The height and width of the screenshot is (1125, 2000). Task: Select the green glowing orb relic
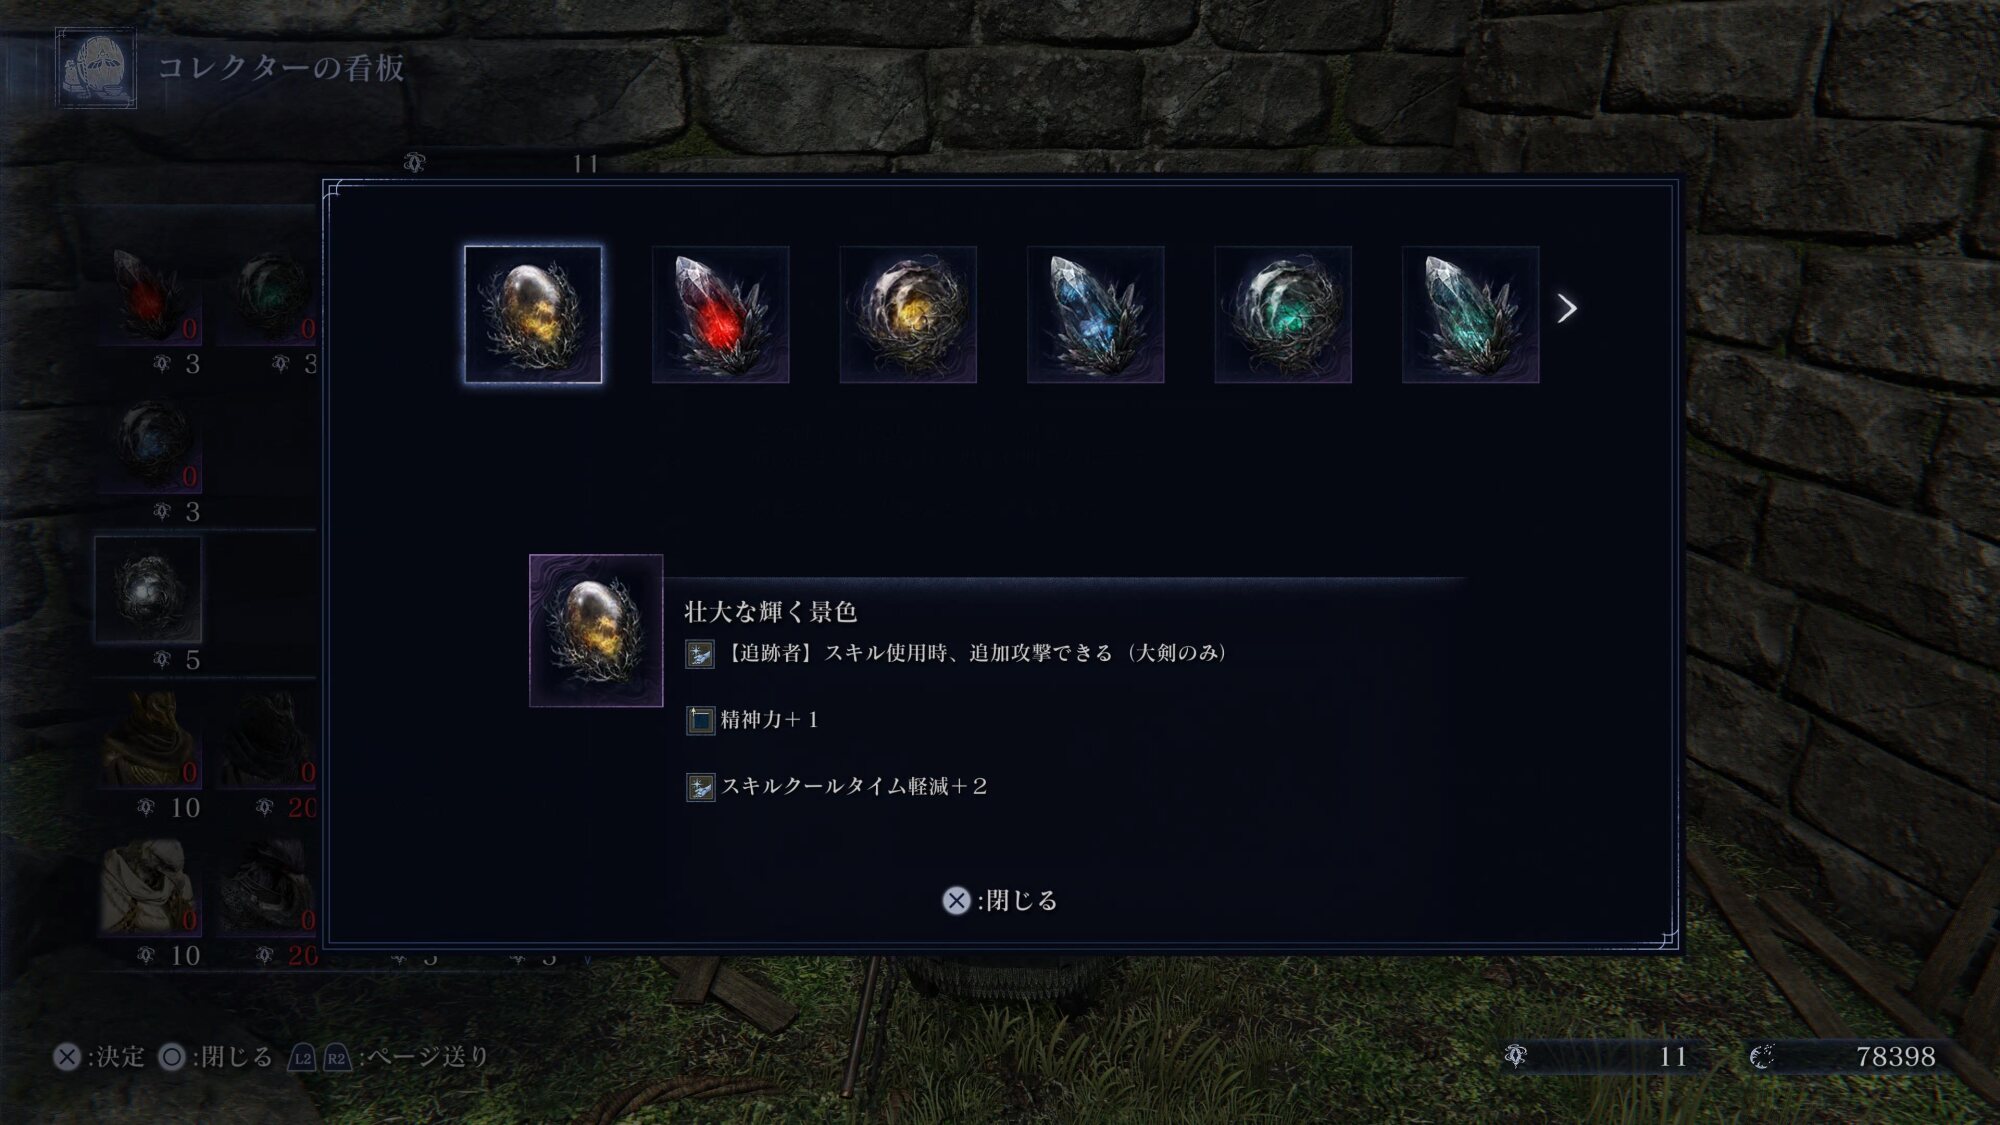pyautogui.click(x=1283, y=314)
